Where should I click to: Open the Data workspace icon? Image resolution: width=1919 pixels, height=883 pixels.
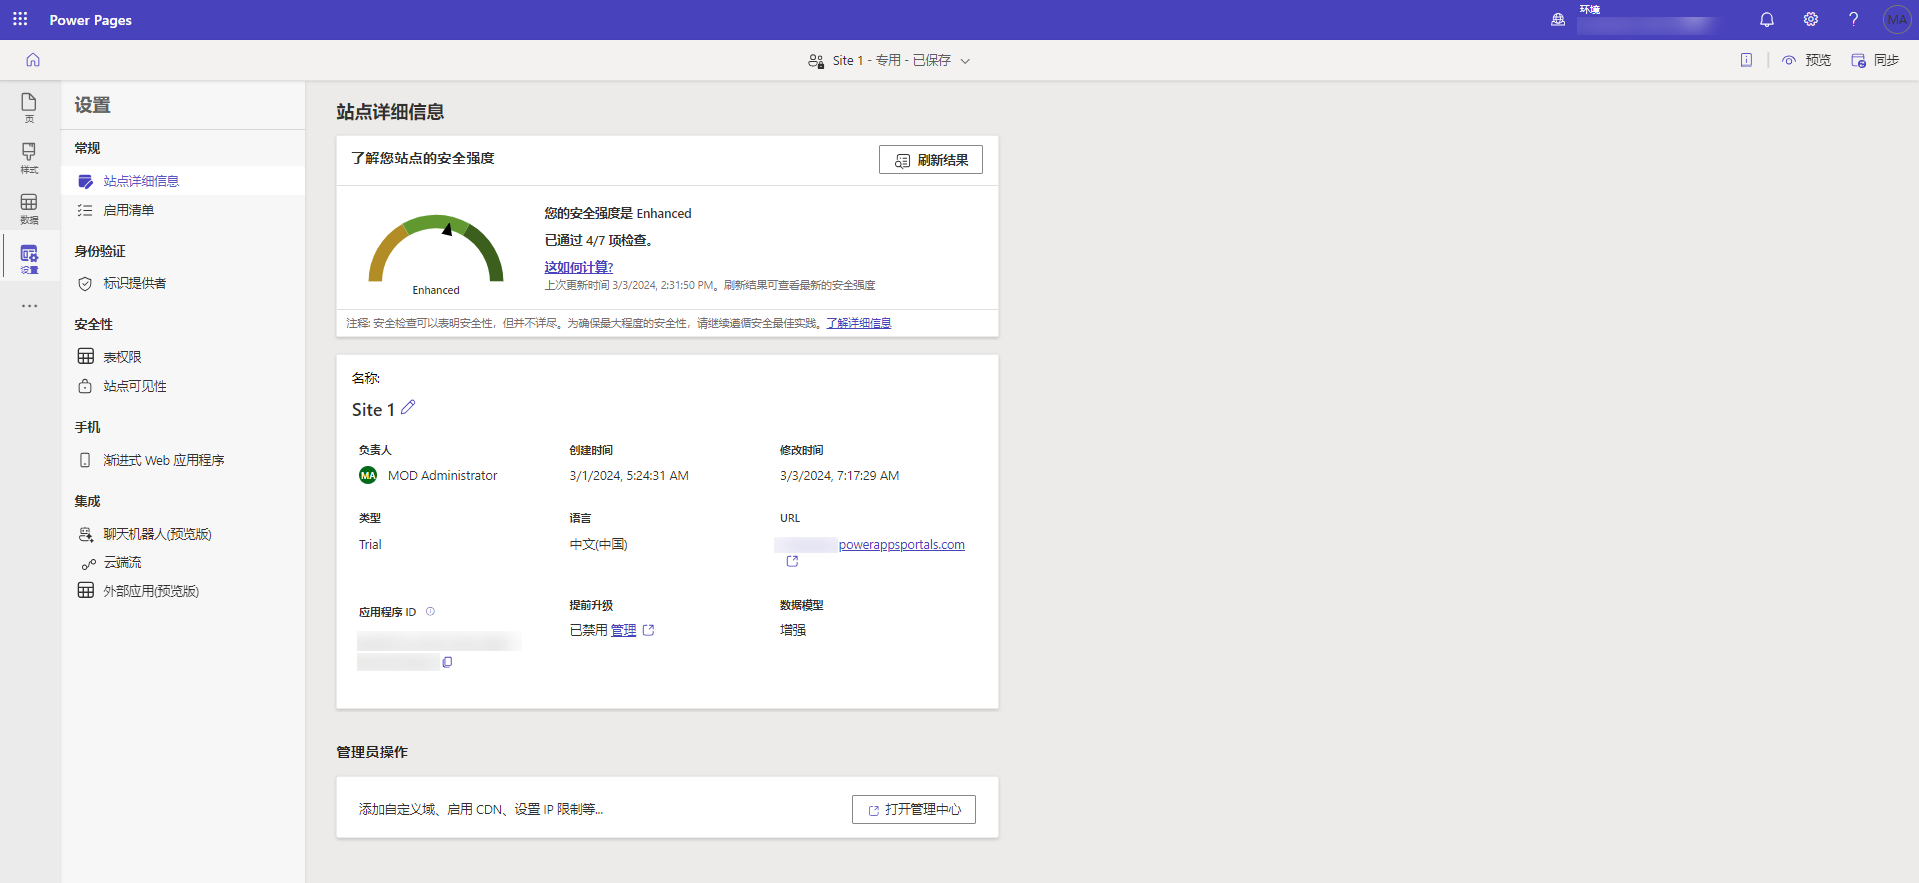[29, 209]
